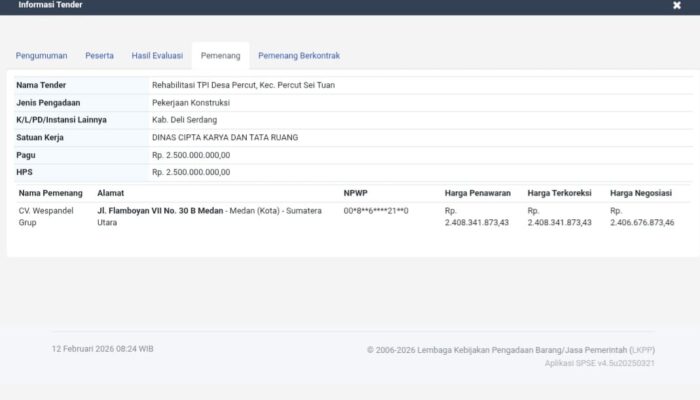Image resolution: width=700 pixels, height=400 pixels.
Task: Click the NPWP column header
Action: coord(356,192)
